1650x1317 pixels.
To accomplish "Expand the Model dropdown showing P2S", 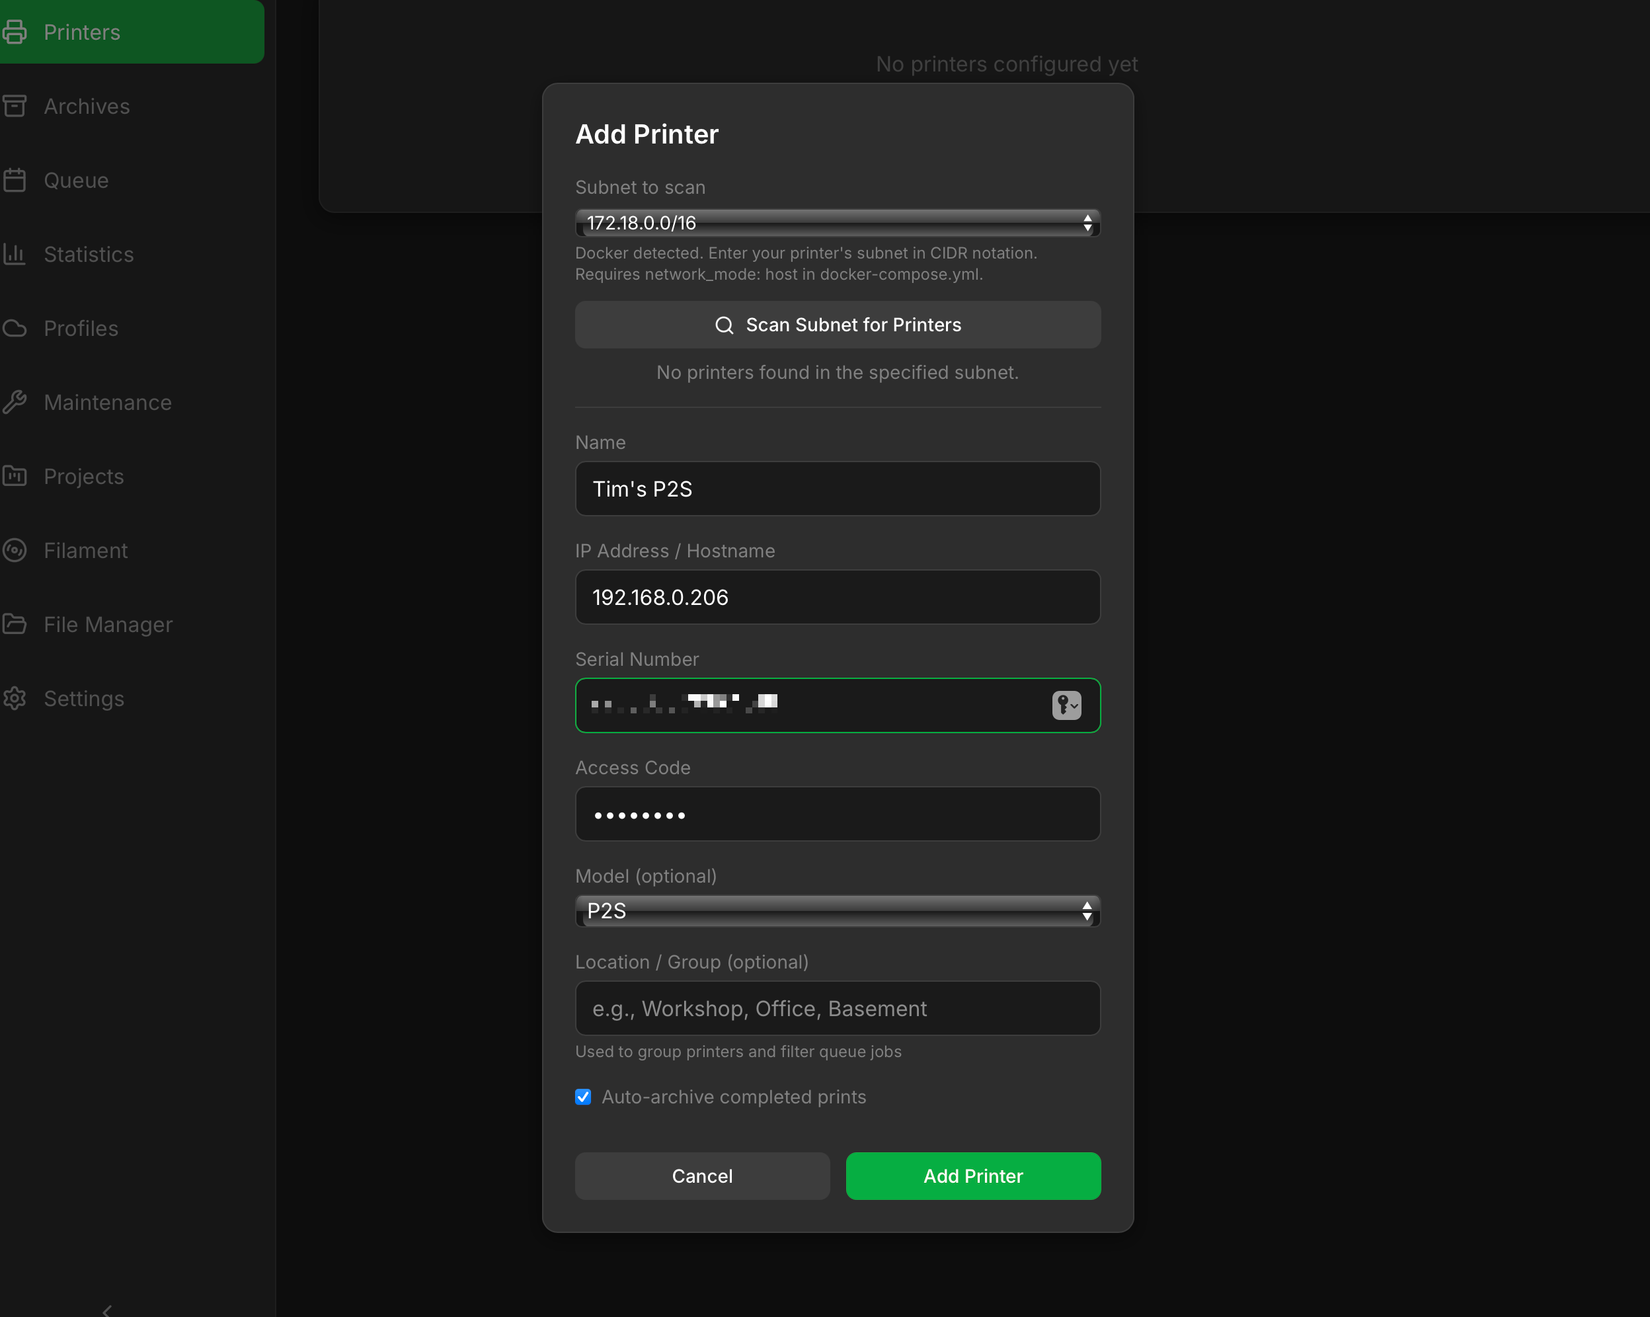I will (837, 911).
